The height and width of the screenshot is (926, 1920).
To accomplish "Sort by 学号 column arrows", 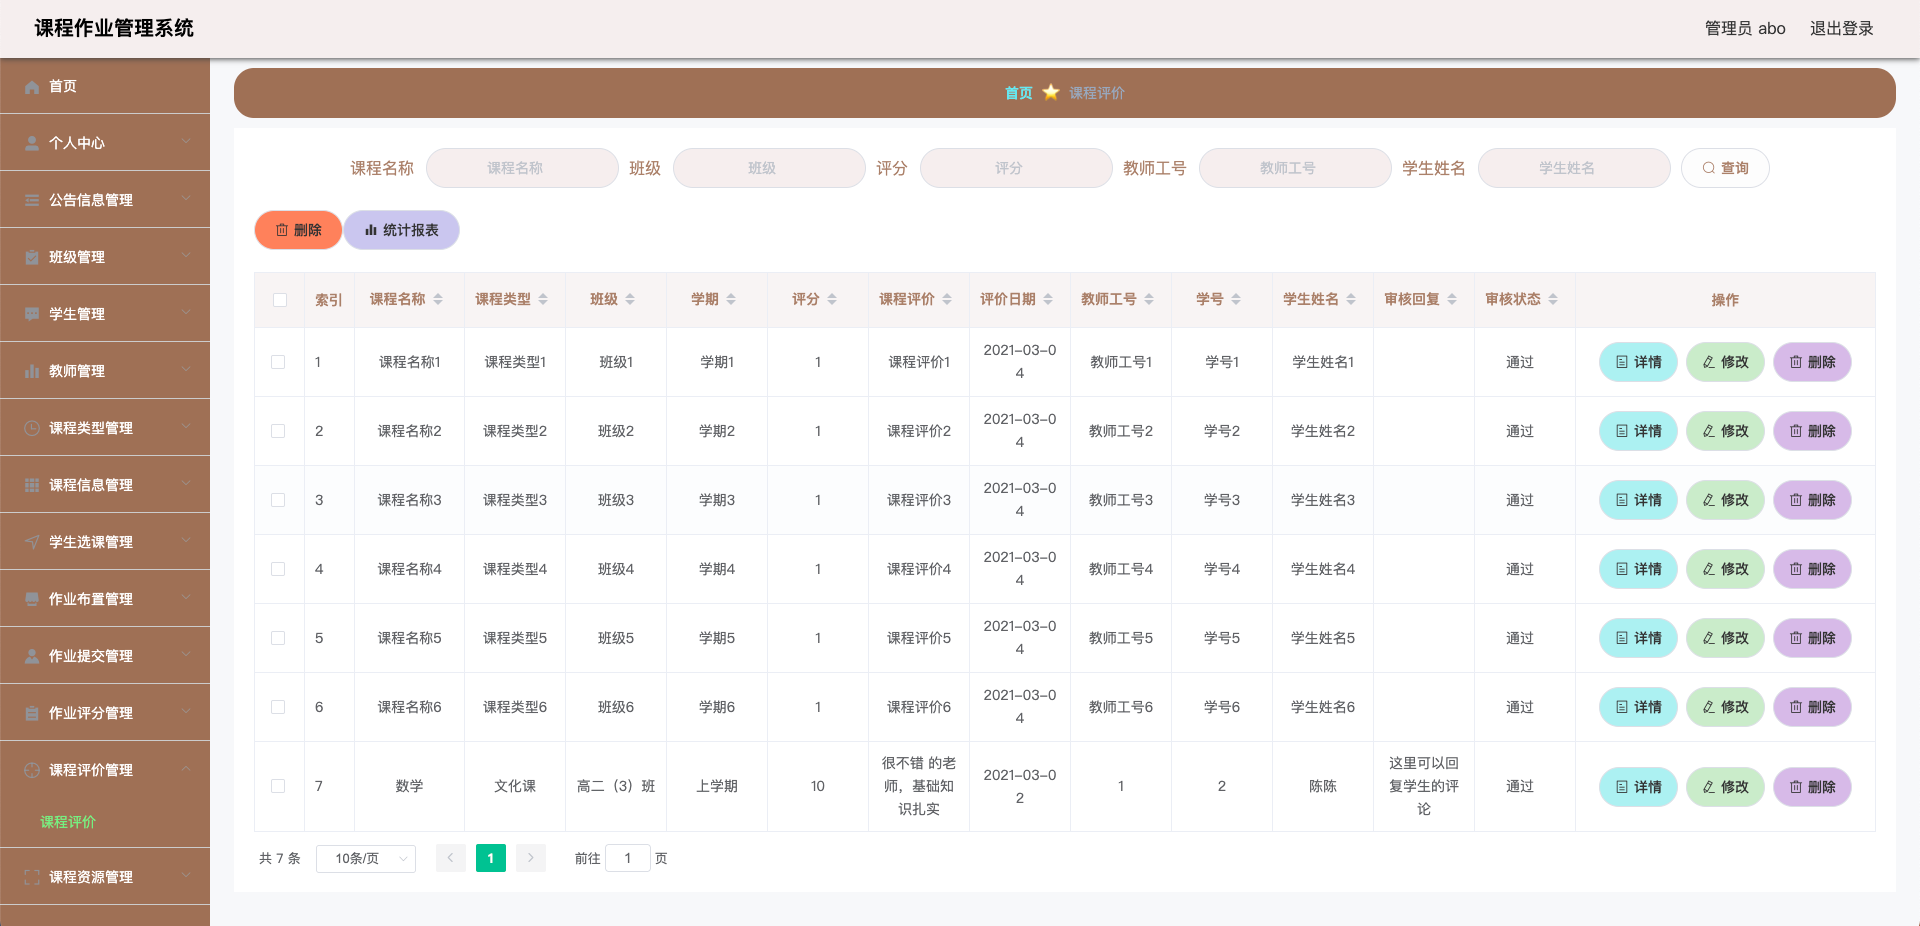I will click(x=1236, y=299).
